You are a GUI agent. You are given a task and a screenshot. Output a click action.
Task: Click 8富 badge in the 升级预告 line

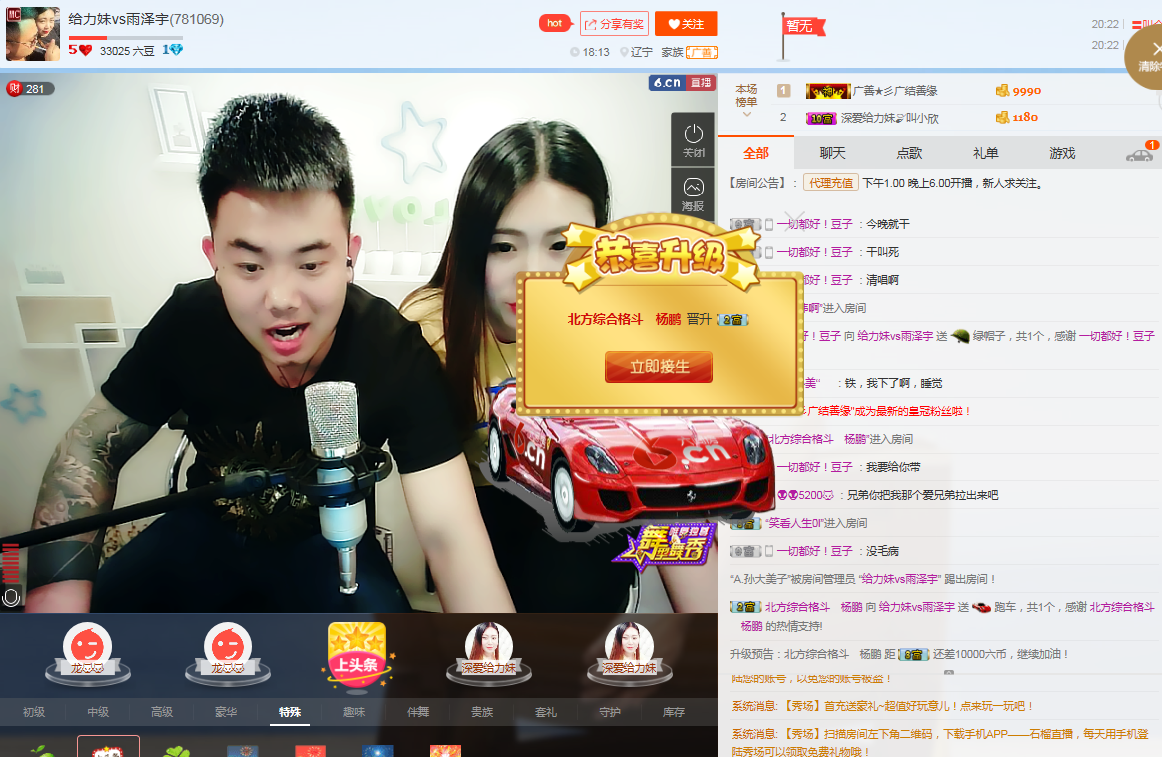(x=914, y=655)
